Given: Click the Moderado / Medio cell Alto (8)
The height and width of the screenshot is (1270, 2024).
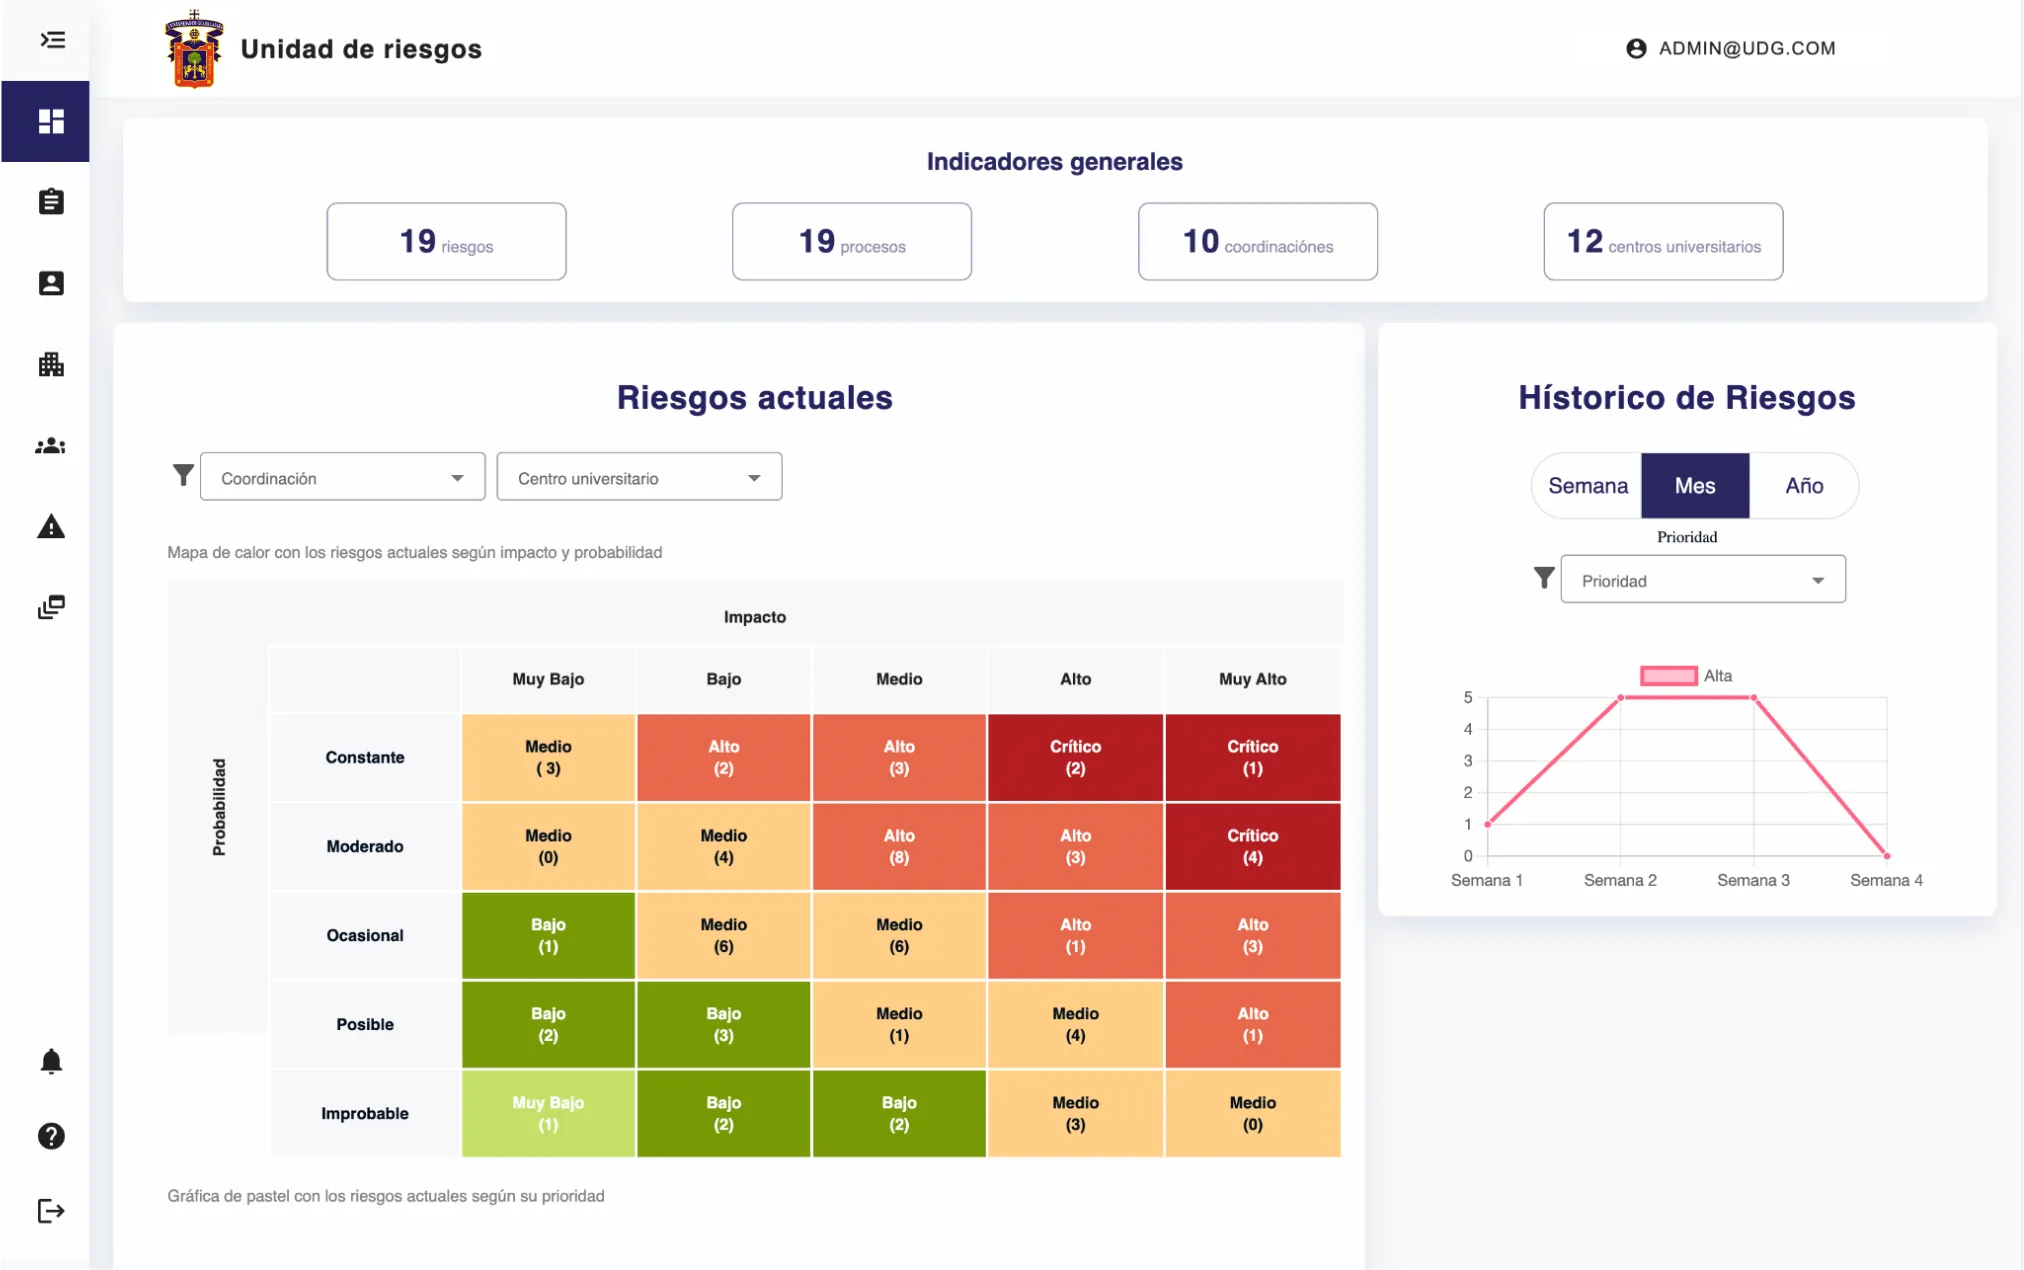Looking at the screenshot, I should [x=899, y=847].
